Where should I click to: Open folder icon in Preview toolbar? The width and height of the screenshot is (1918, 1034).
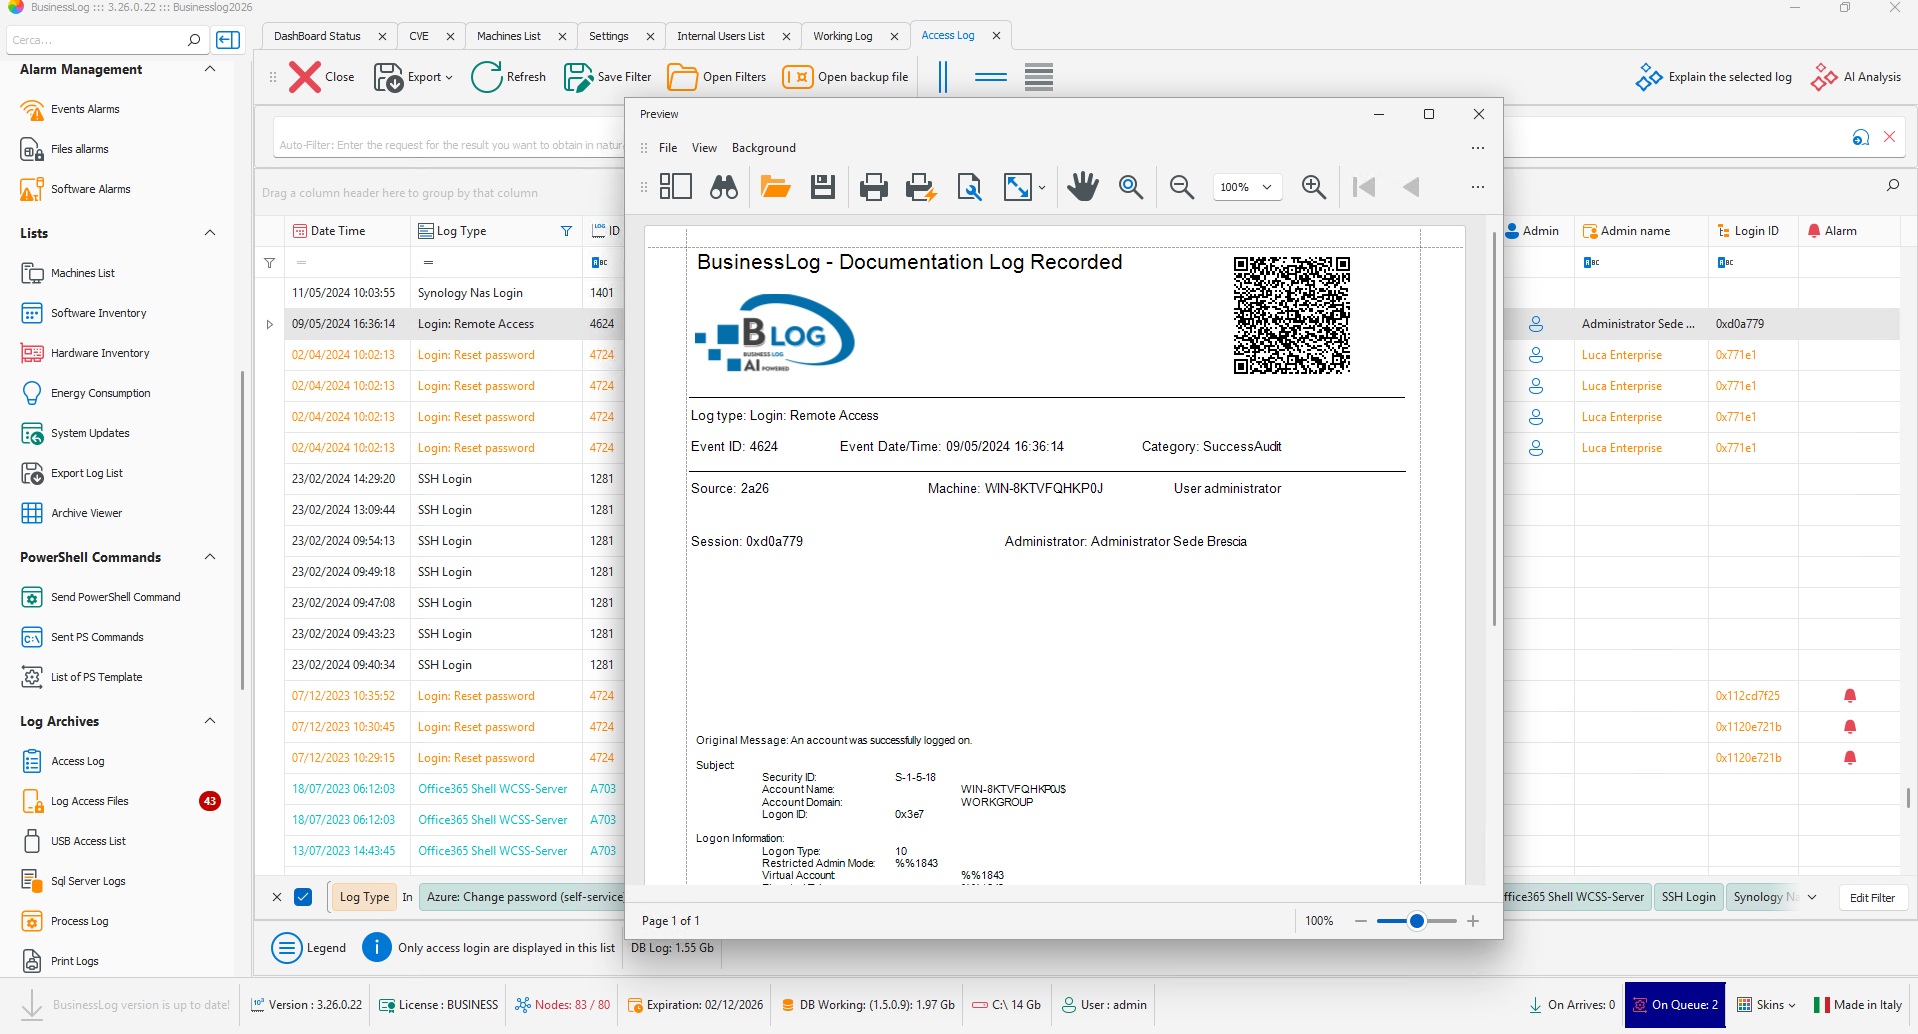775,187
